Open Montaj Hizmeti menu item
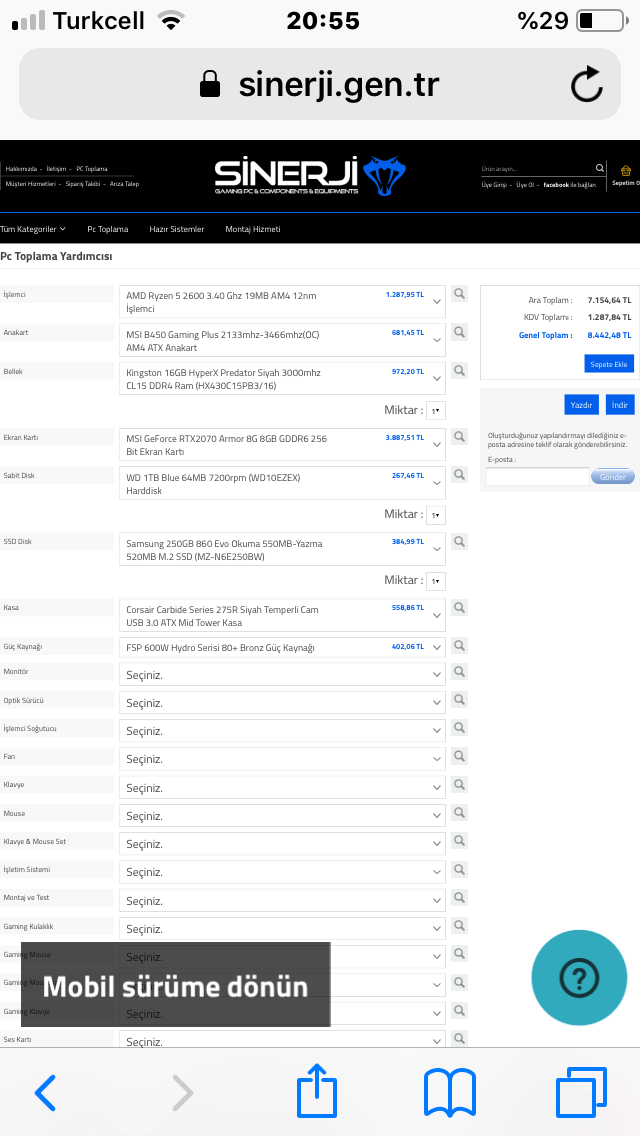This screenshot has width=640, height=1136. tap(253, 229)
